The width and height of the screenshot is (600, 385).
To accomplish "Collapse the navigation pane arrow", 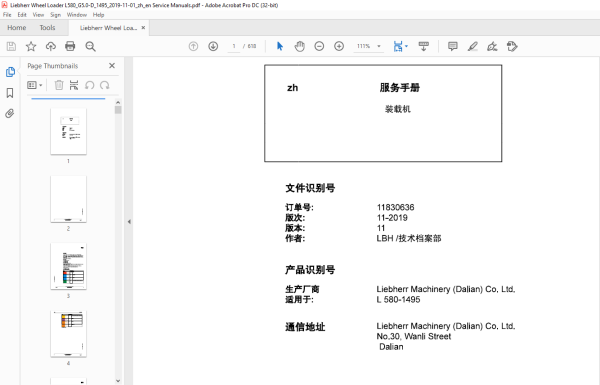I will tap(129, 222).
